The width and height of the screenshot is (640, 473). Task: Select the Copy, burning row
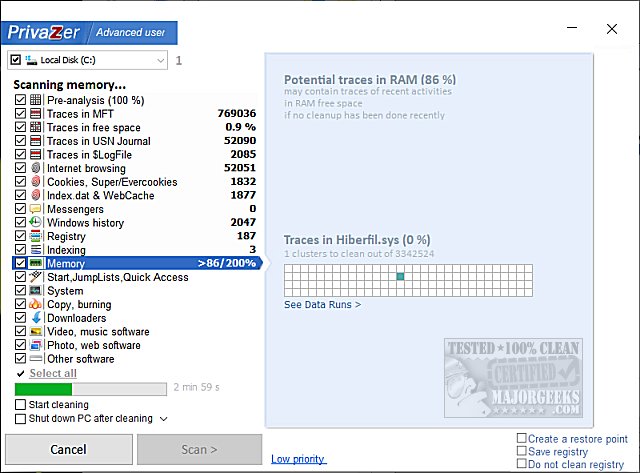pyautogui.click(x=136, y=304)
